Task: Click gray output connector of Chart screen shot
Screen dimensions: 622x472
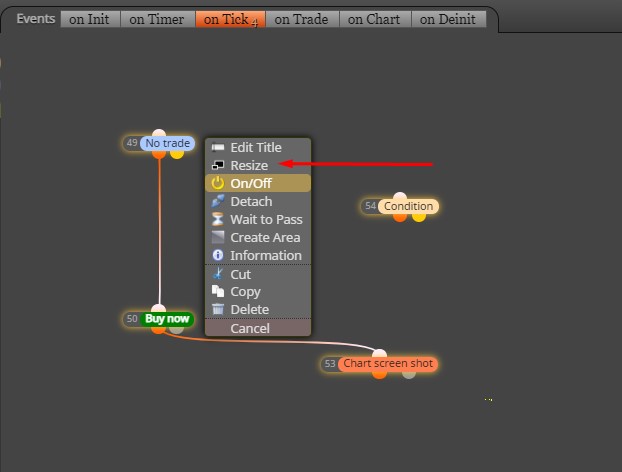Action: click(x=409, y=374)
